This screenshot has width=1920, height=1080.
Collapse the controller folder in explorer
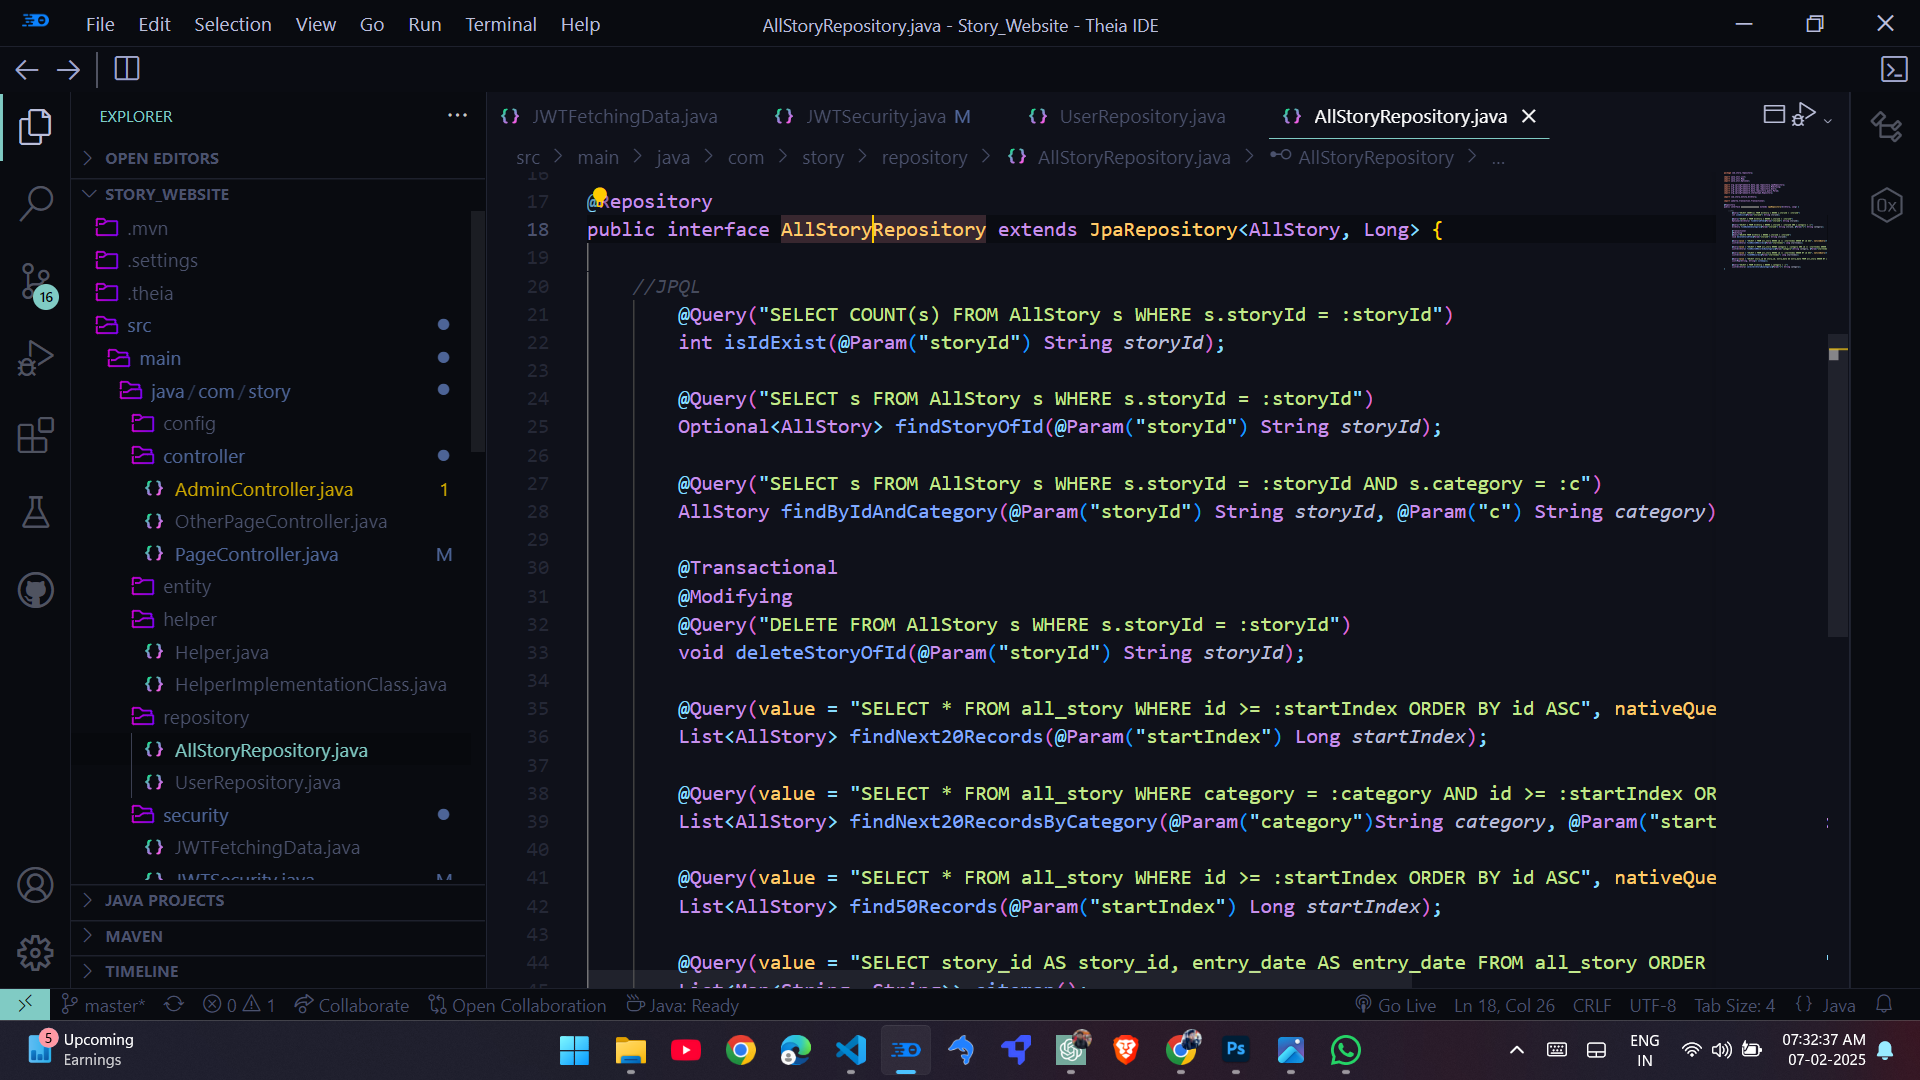pyautogui.click(x=203, y=456)
